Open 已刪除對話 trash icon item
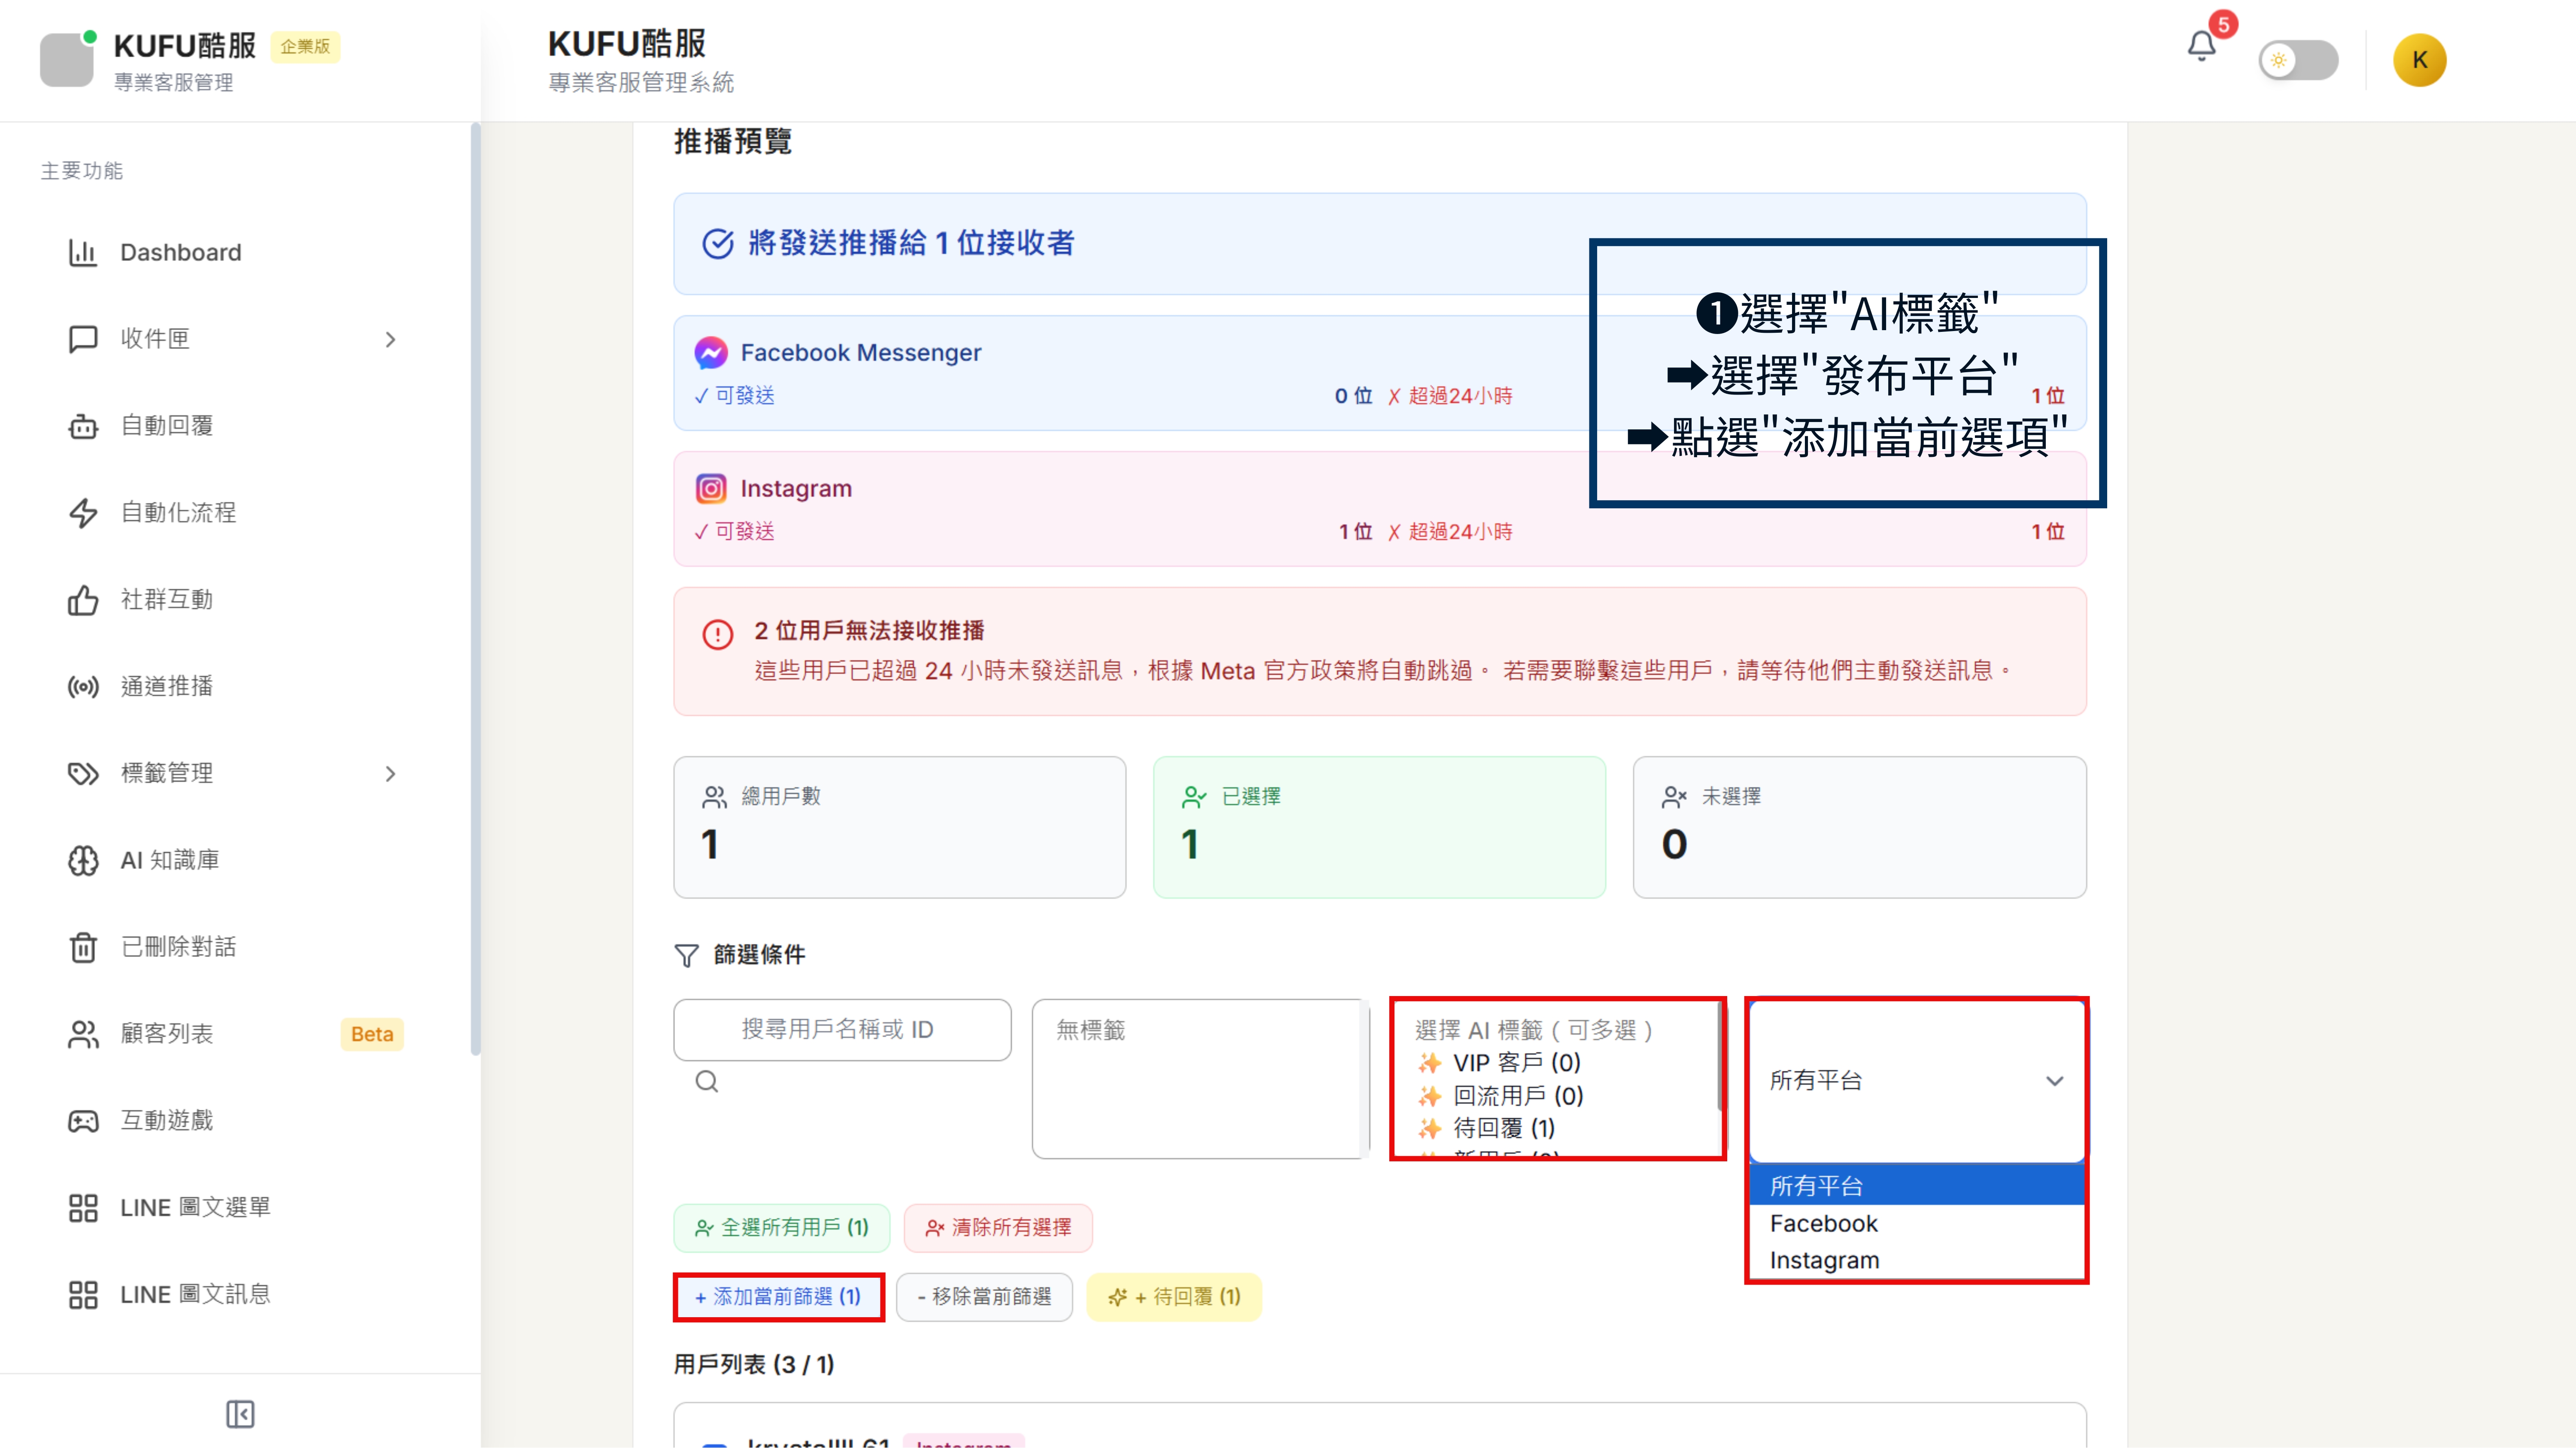The height and width of the screenshot is (1449, 2576). click(178, 947)
